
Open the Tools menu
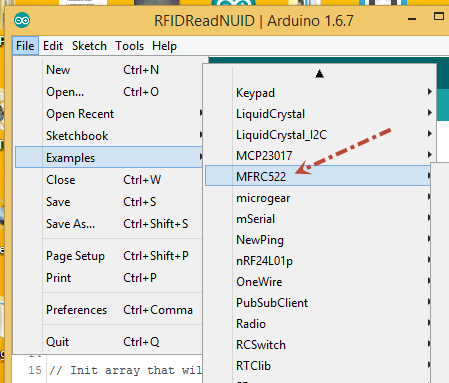130,46
